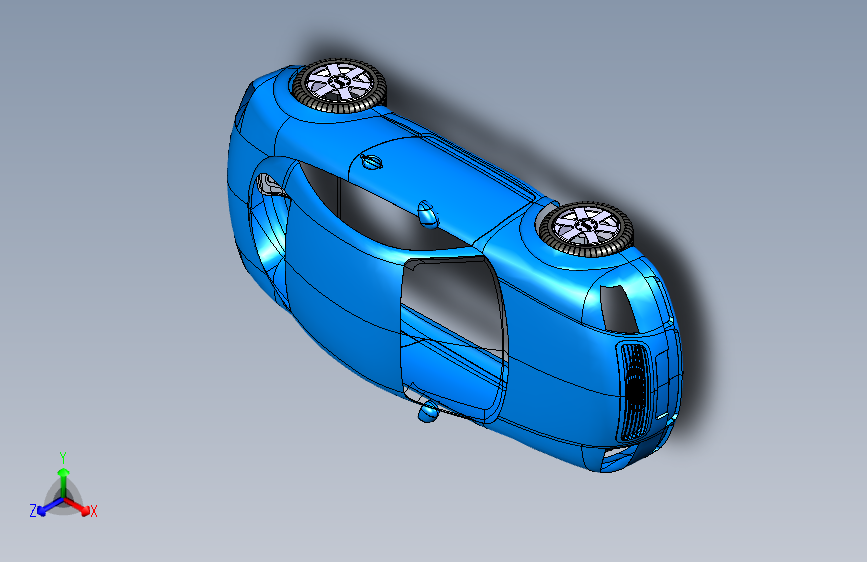Image resolution: width=867 pixels, height=562 pixels.
Task: Pick the dark headlight opening above the grille
Action: pos(618,309)
